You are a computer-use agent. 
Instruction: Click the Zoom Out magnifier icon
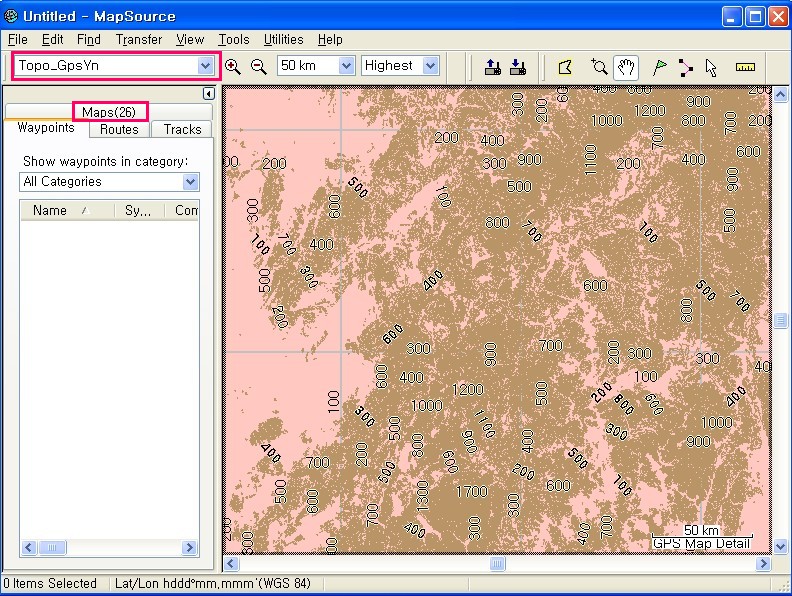(x=259, y=66)
